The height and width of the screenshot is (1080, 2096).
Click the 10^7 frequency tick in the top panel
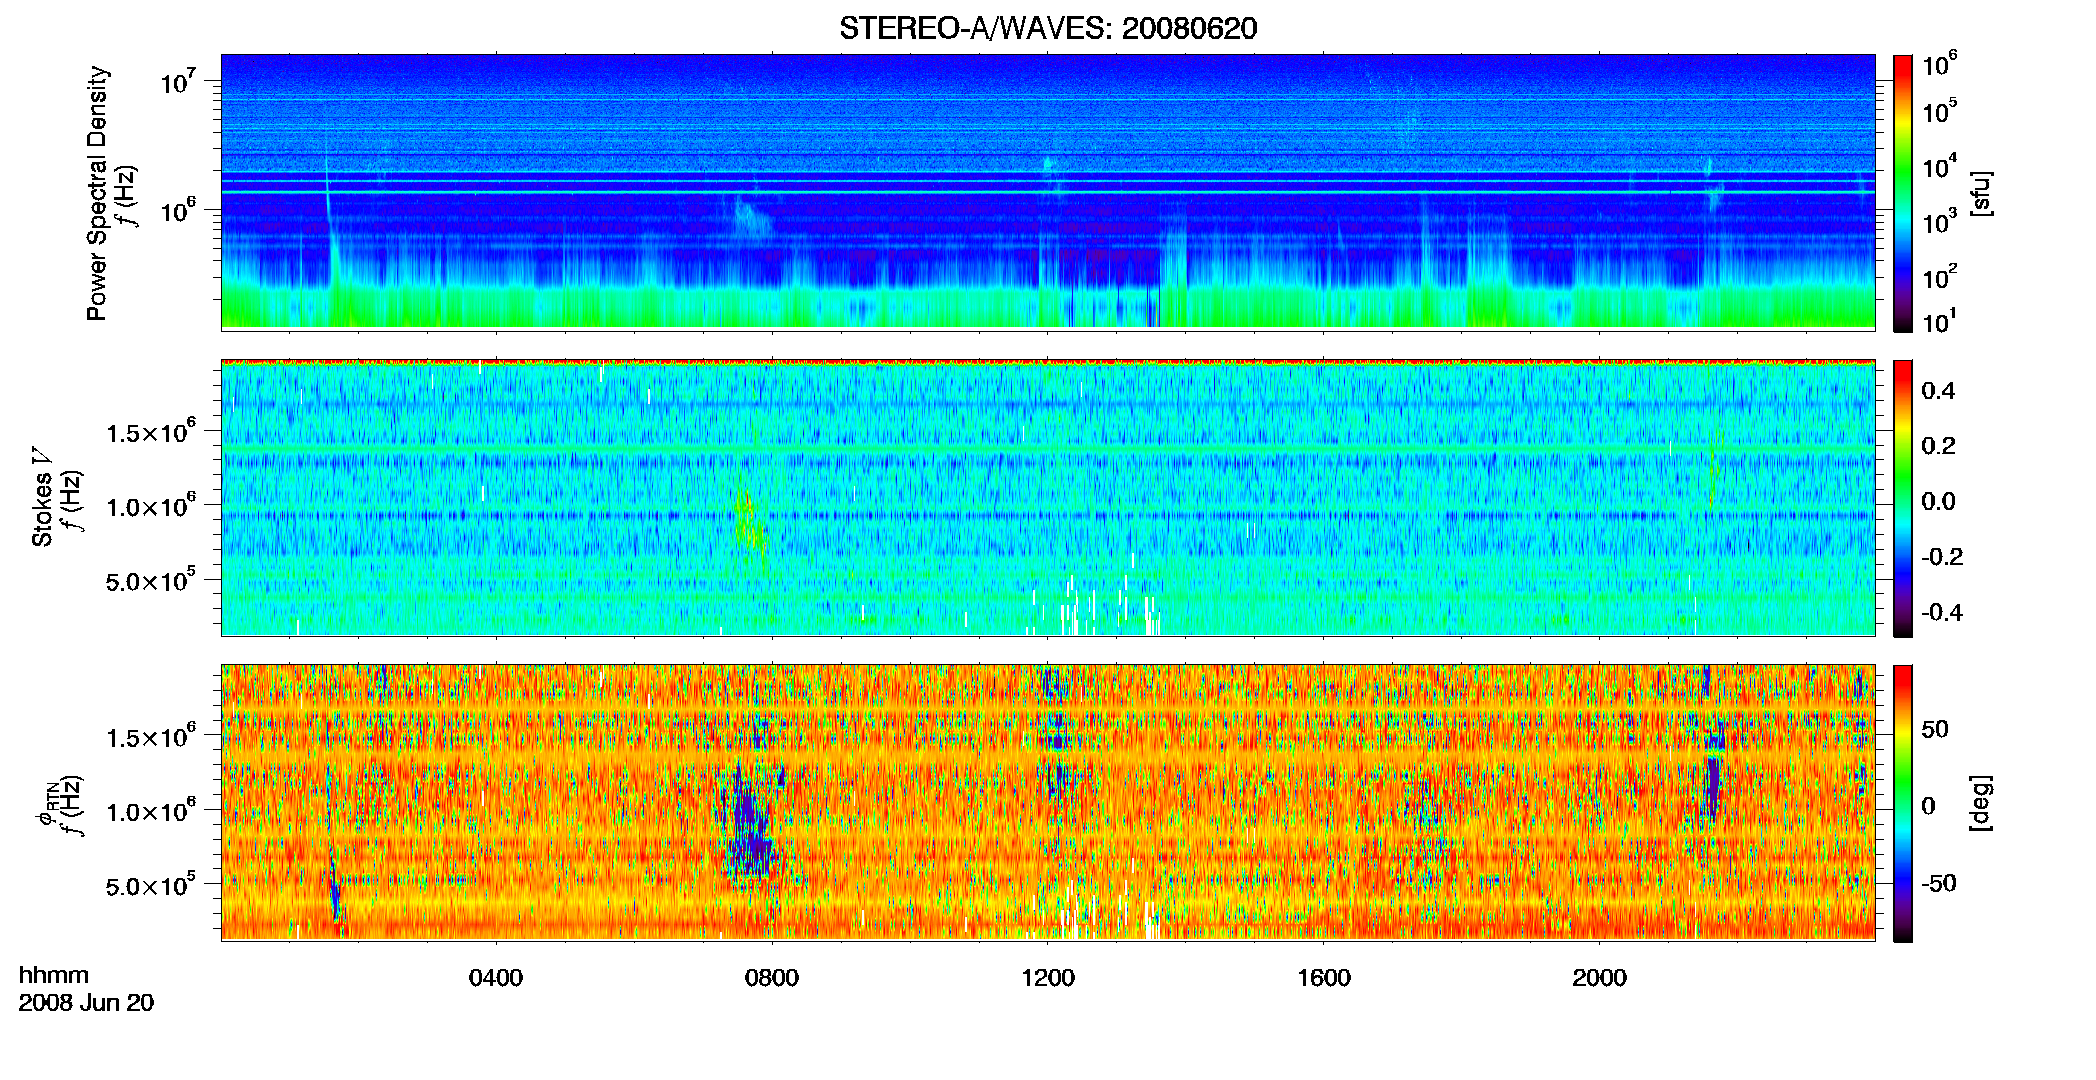click(x=177, y=80)
